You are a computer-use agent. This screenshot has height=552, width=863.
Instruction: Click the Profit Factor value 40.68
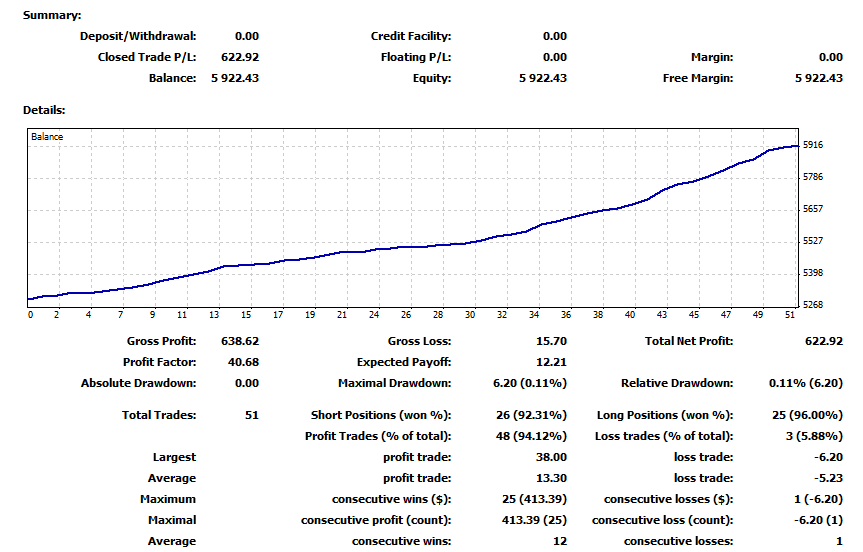click(x=243, y=362)
